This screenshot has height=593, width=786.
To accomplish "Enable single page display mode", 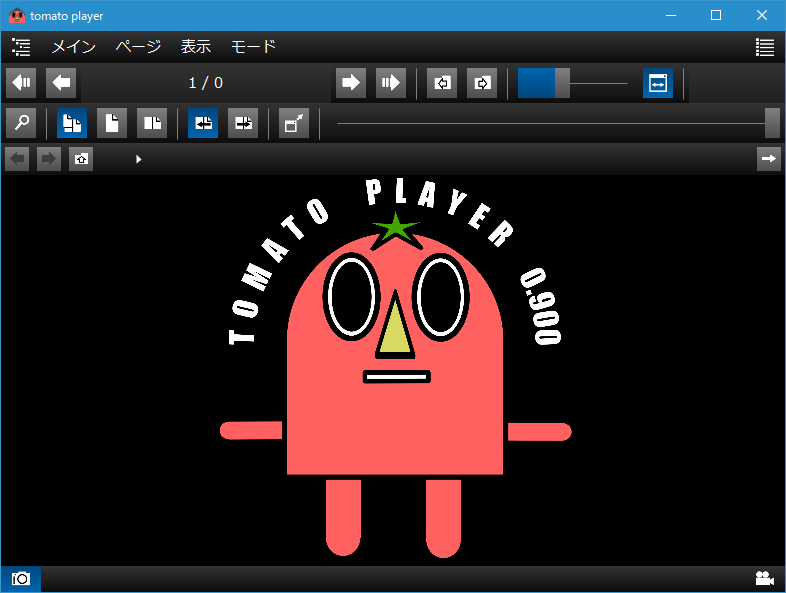I will tap(112, 123).
